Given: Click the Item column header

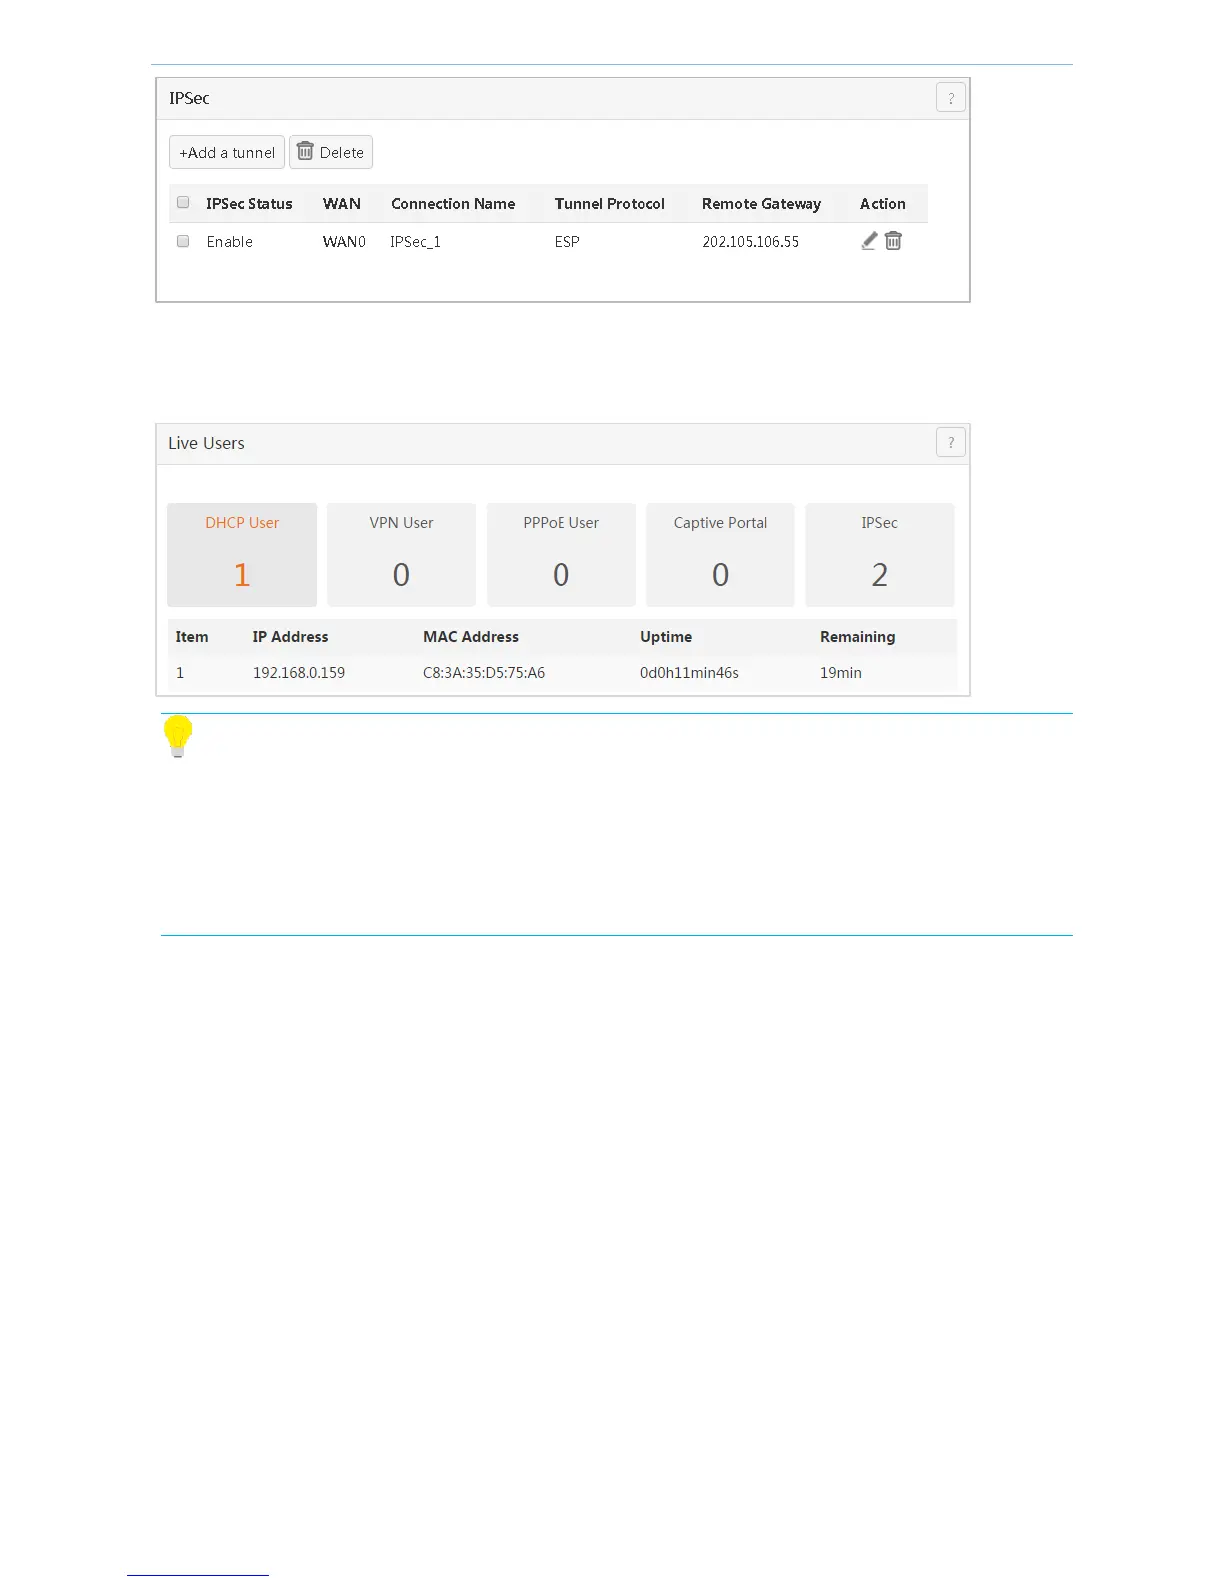Looking at the screenshot, I should (192, 637).
